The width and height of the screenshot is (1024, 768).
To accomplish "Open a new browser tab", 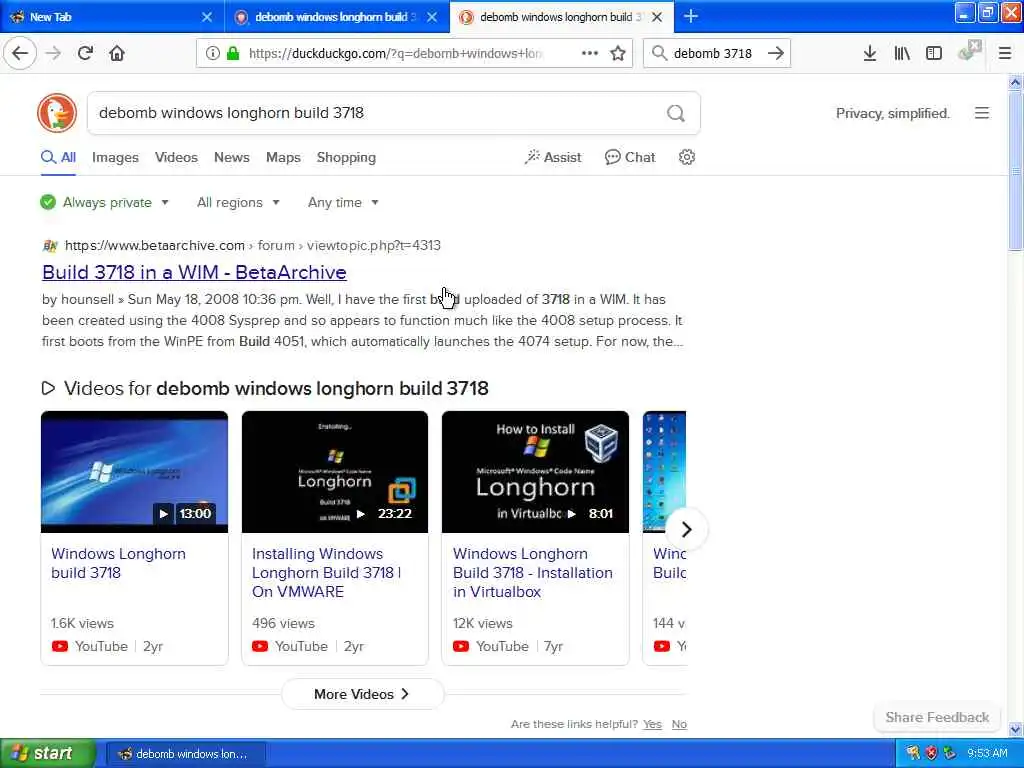I will click(690, 16).
